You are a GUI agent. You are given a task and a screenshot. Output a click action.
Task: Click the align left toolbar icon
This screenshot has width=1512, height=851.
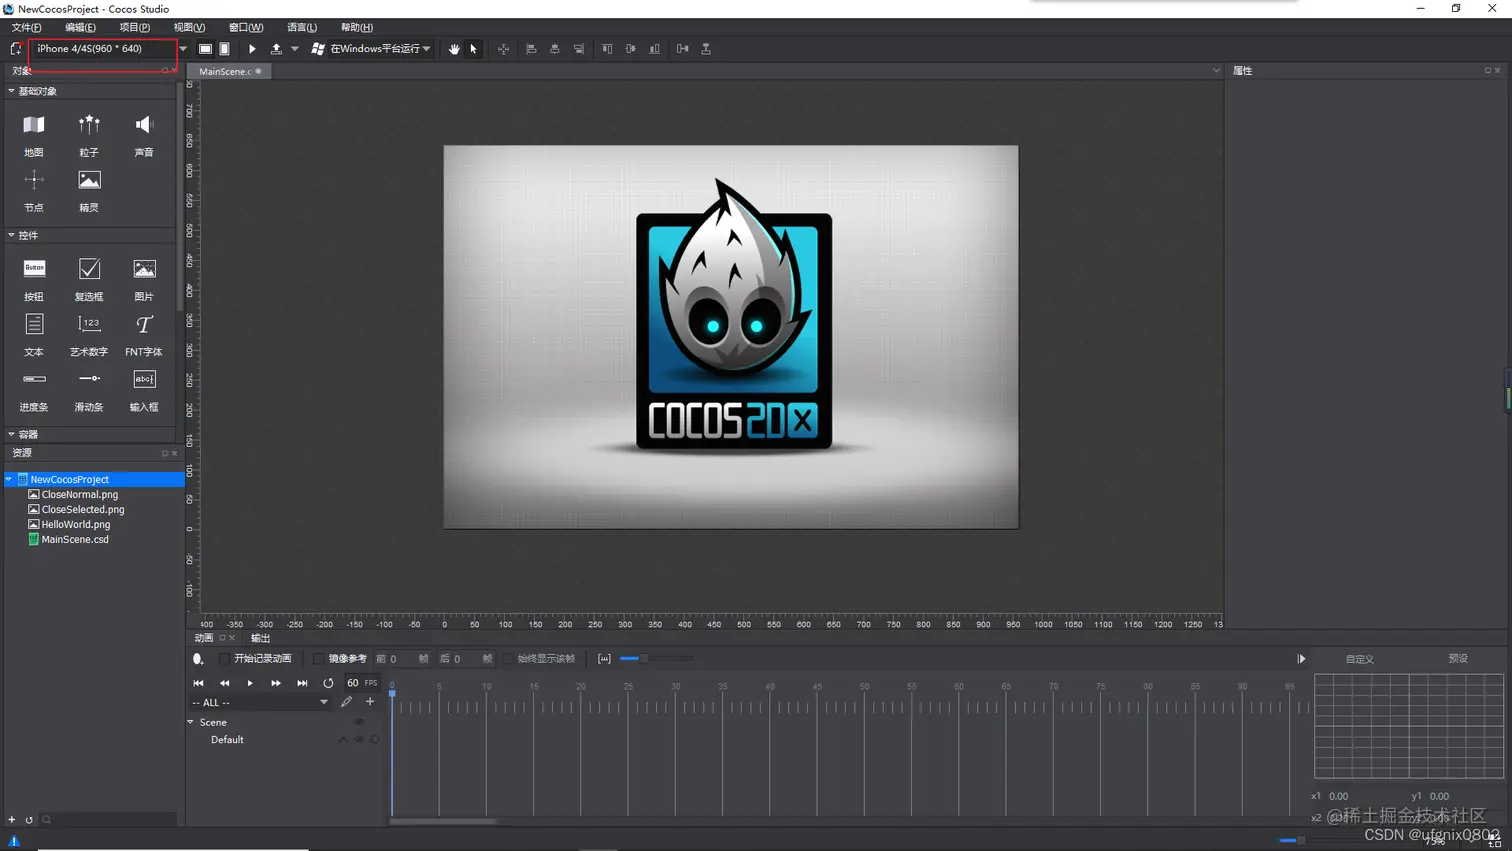point(531,49)
